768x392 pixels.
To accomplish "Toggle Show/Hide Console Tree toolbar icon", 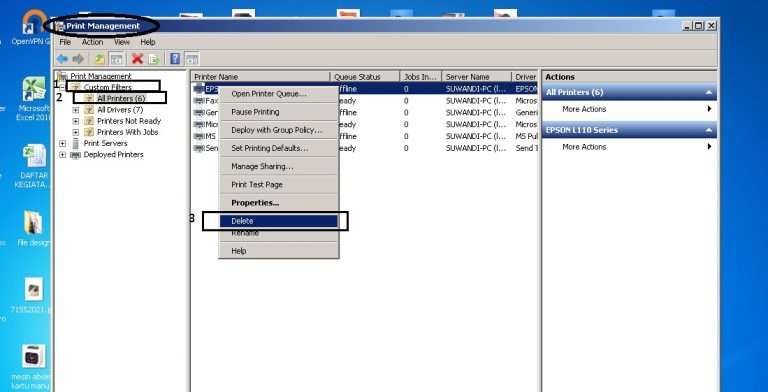I will pos(116,59).
